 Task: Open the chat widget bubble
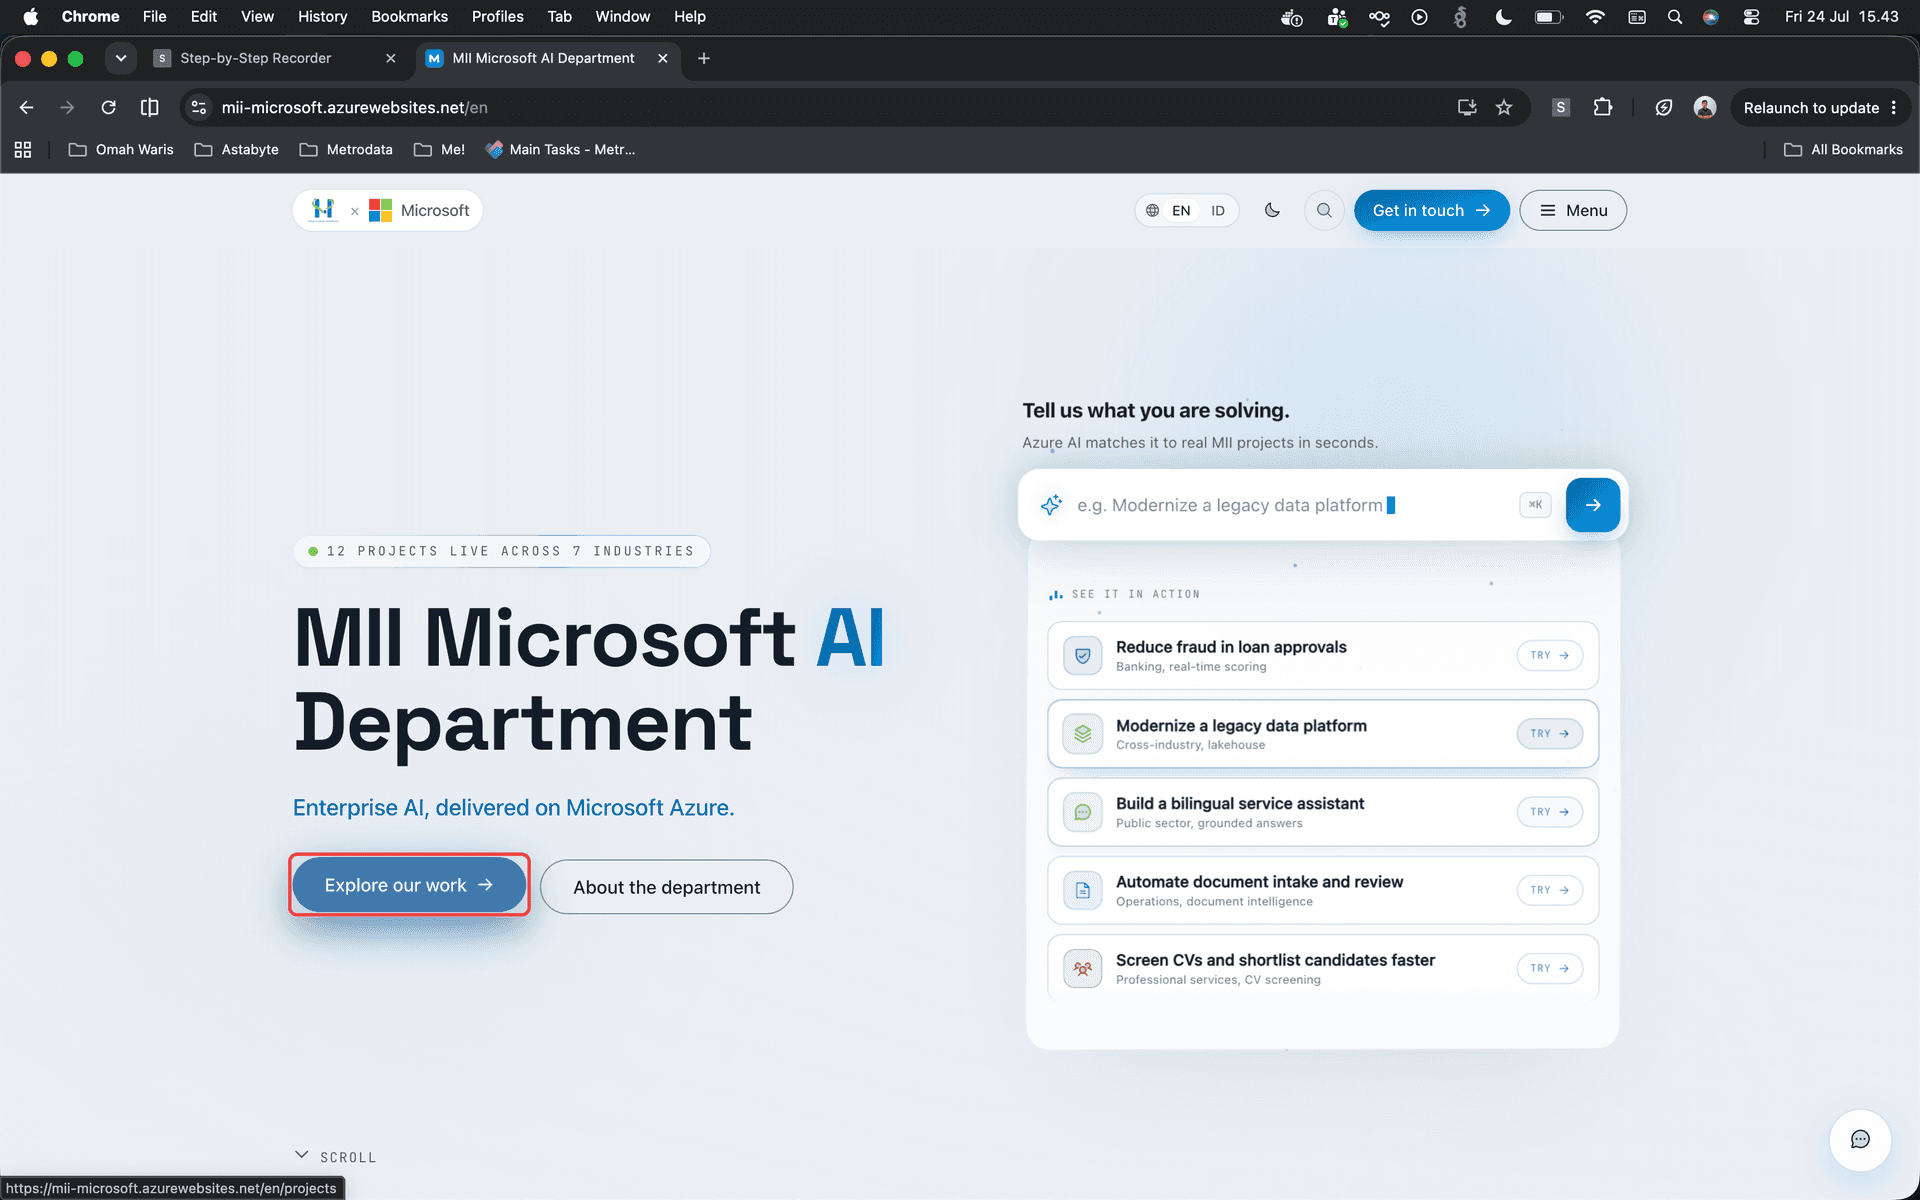[1860, 1140]
